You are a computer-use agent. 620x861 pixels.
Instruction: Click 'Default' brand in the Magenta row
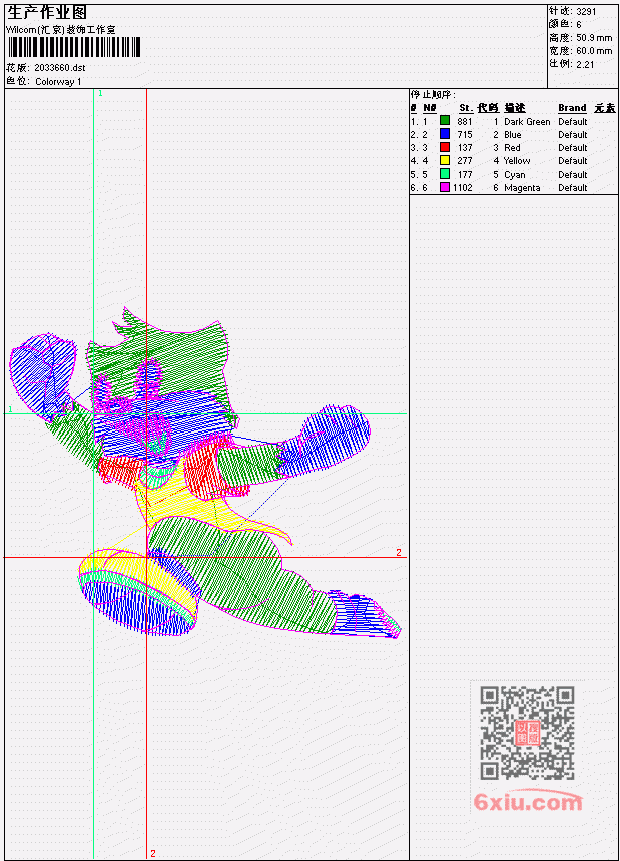tap(573, 188)
